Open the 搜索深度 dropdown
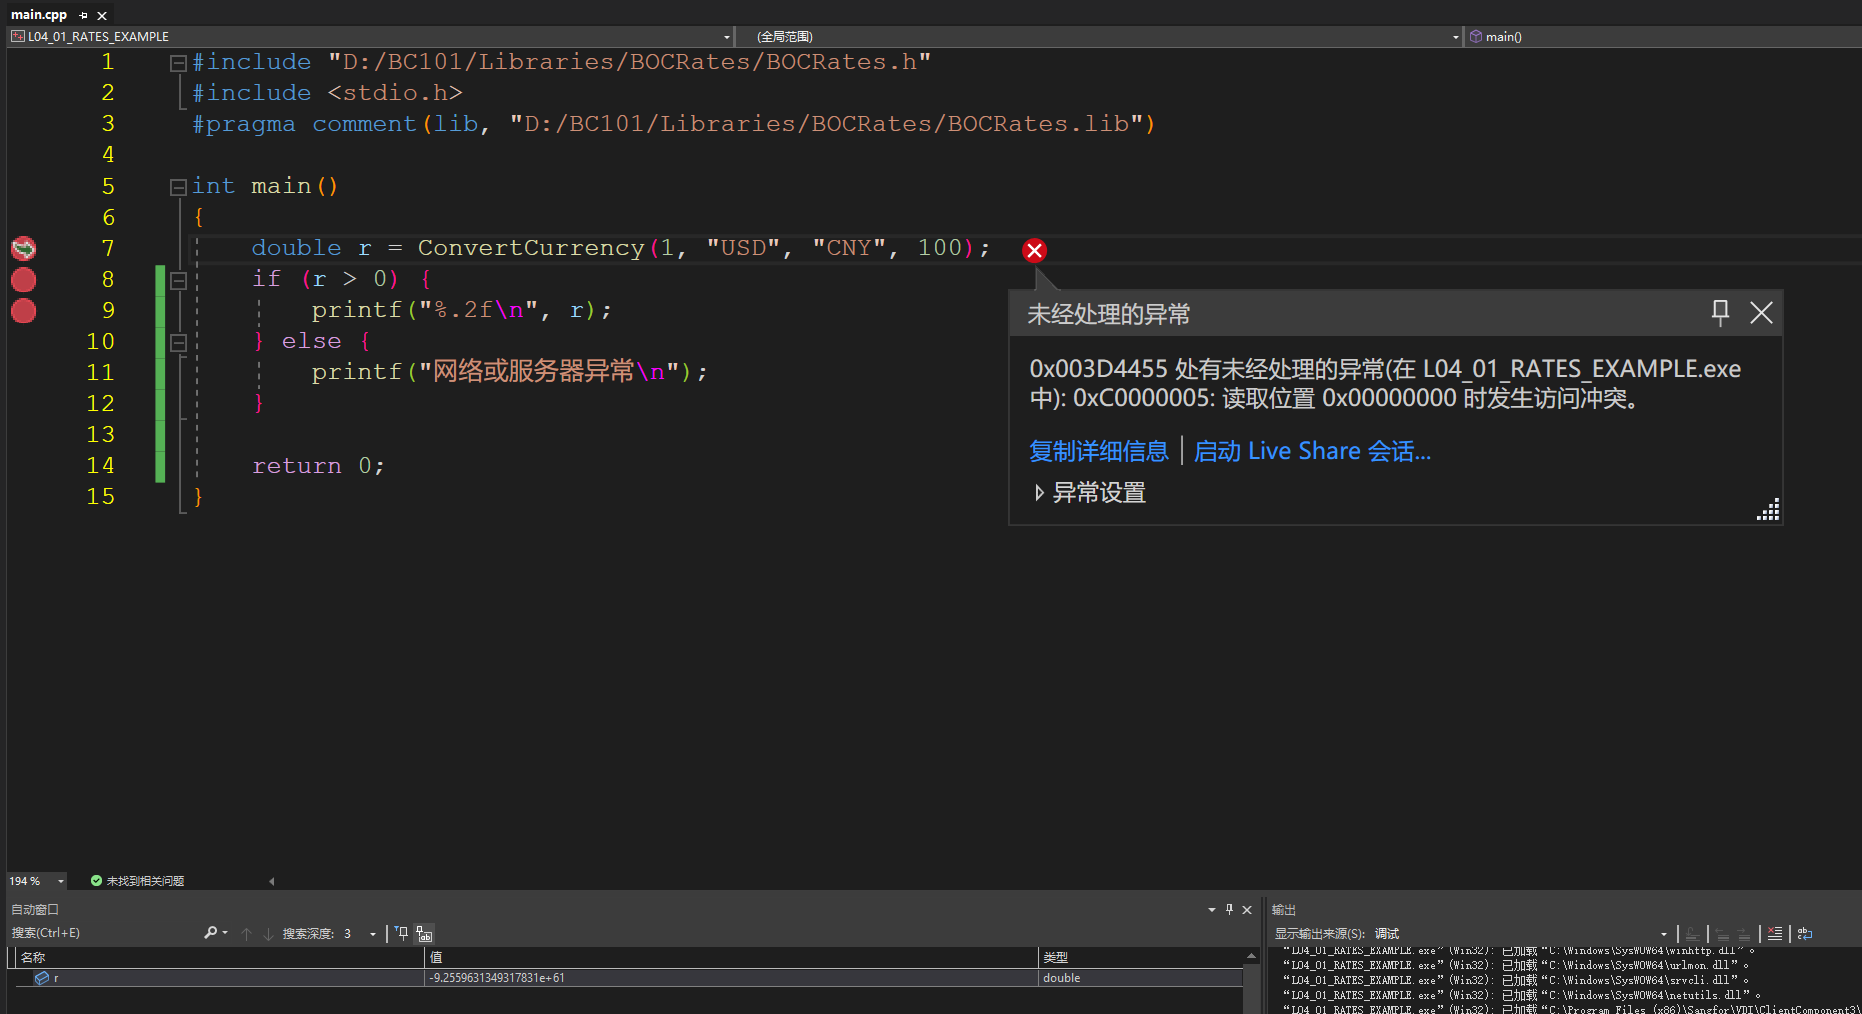Screen dimensions: 1862x1014 click(373, 933)
